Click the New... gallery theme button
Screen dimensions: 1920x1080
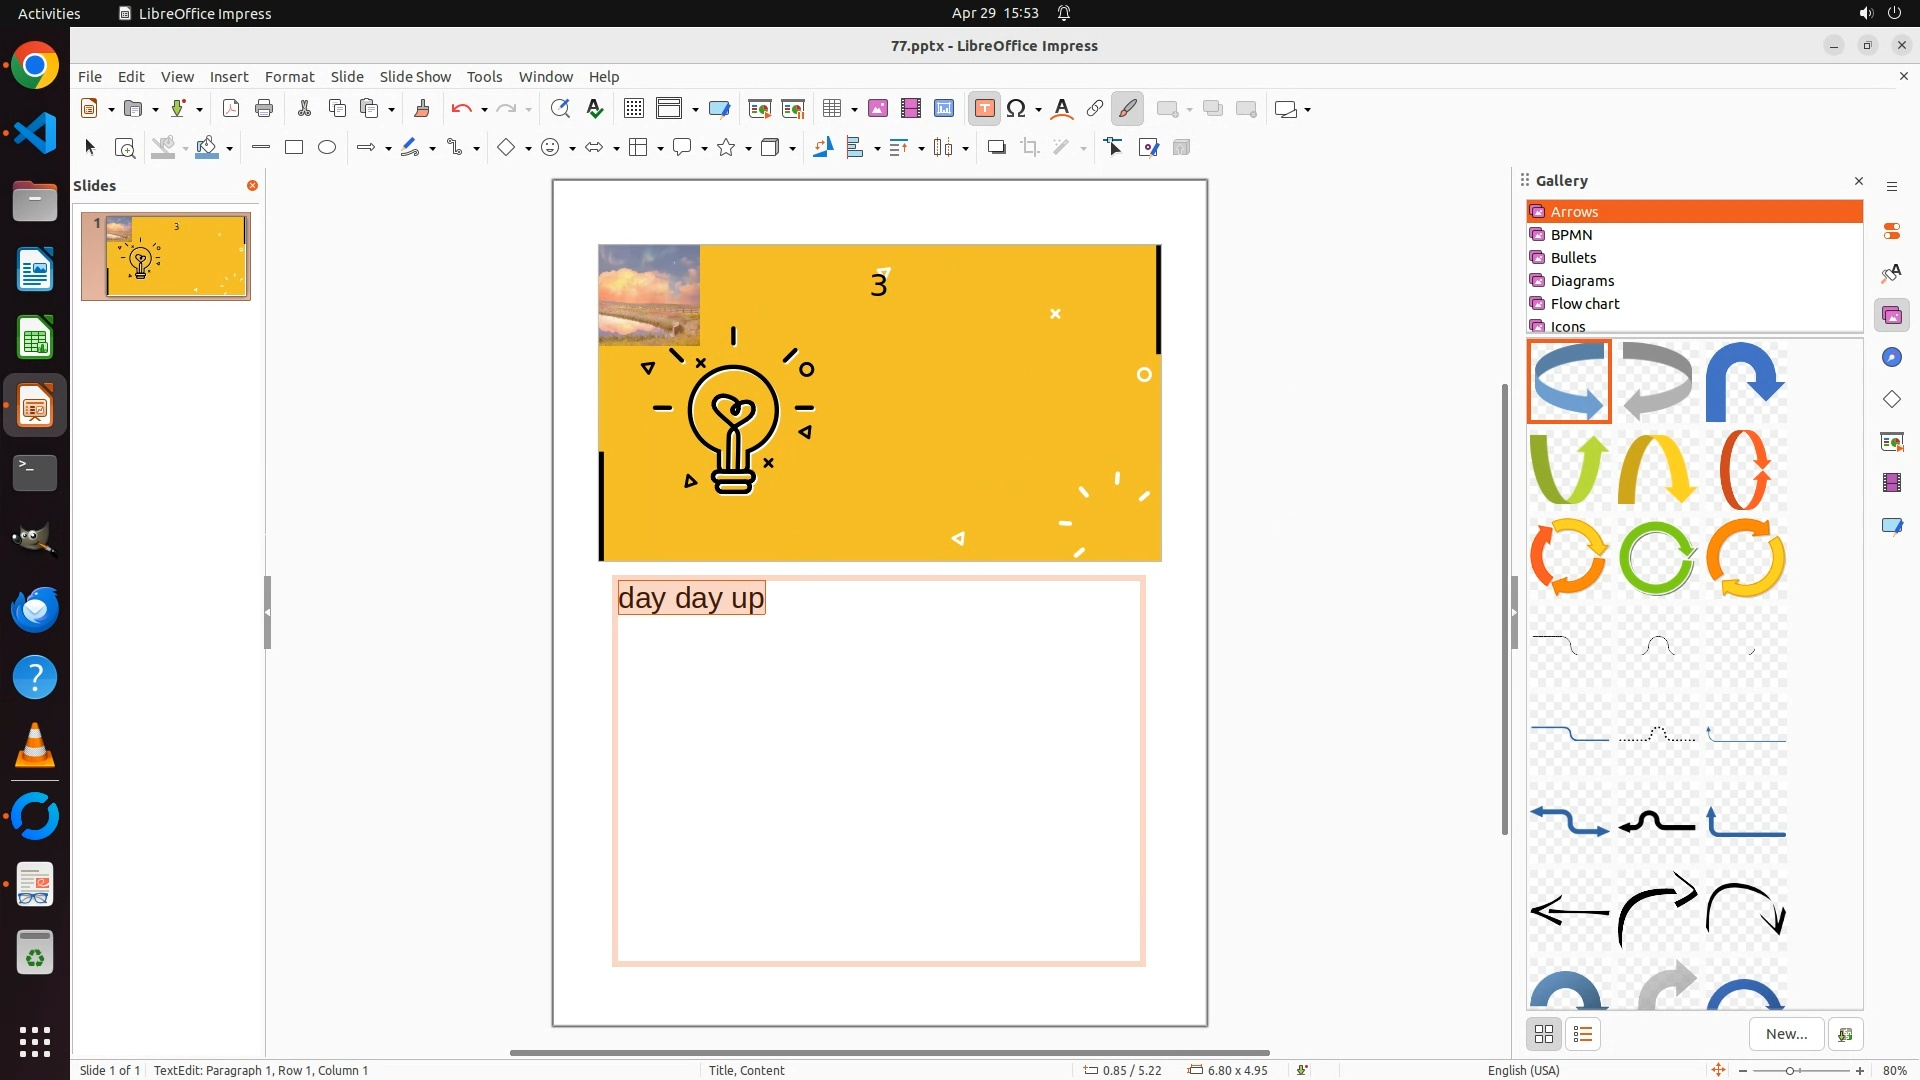(1786, 1034)
